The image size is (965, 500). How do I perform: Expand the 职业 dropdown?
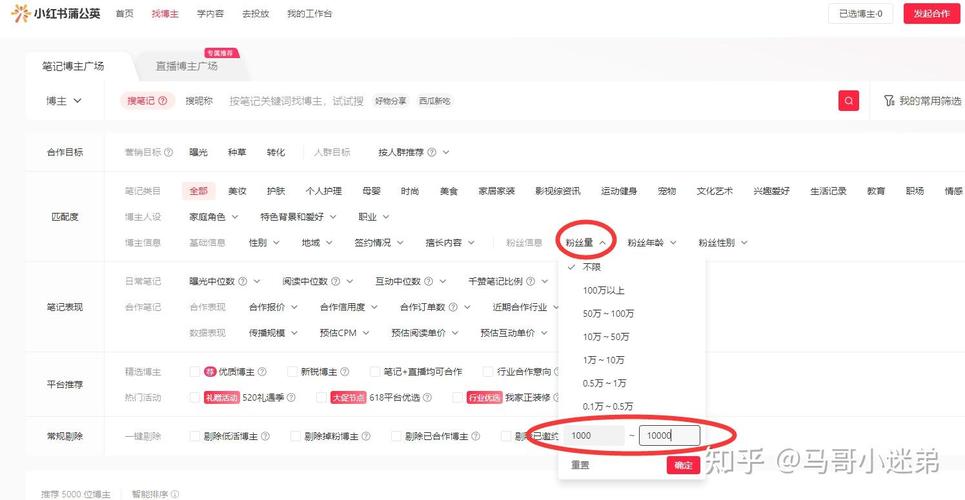click(374, 217)
